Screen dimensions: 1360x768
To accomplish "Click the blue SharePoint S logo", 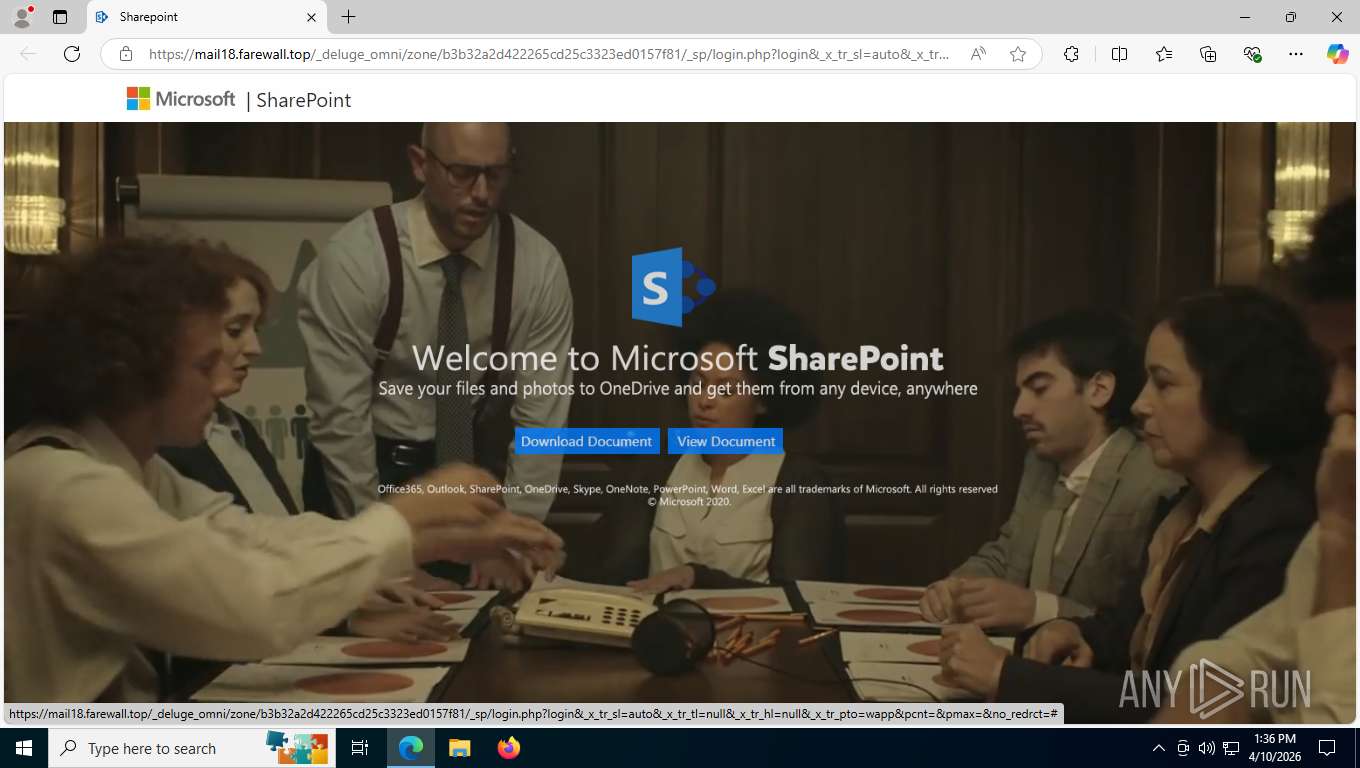I will (673, 287).
